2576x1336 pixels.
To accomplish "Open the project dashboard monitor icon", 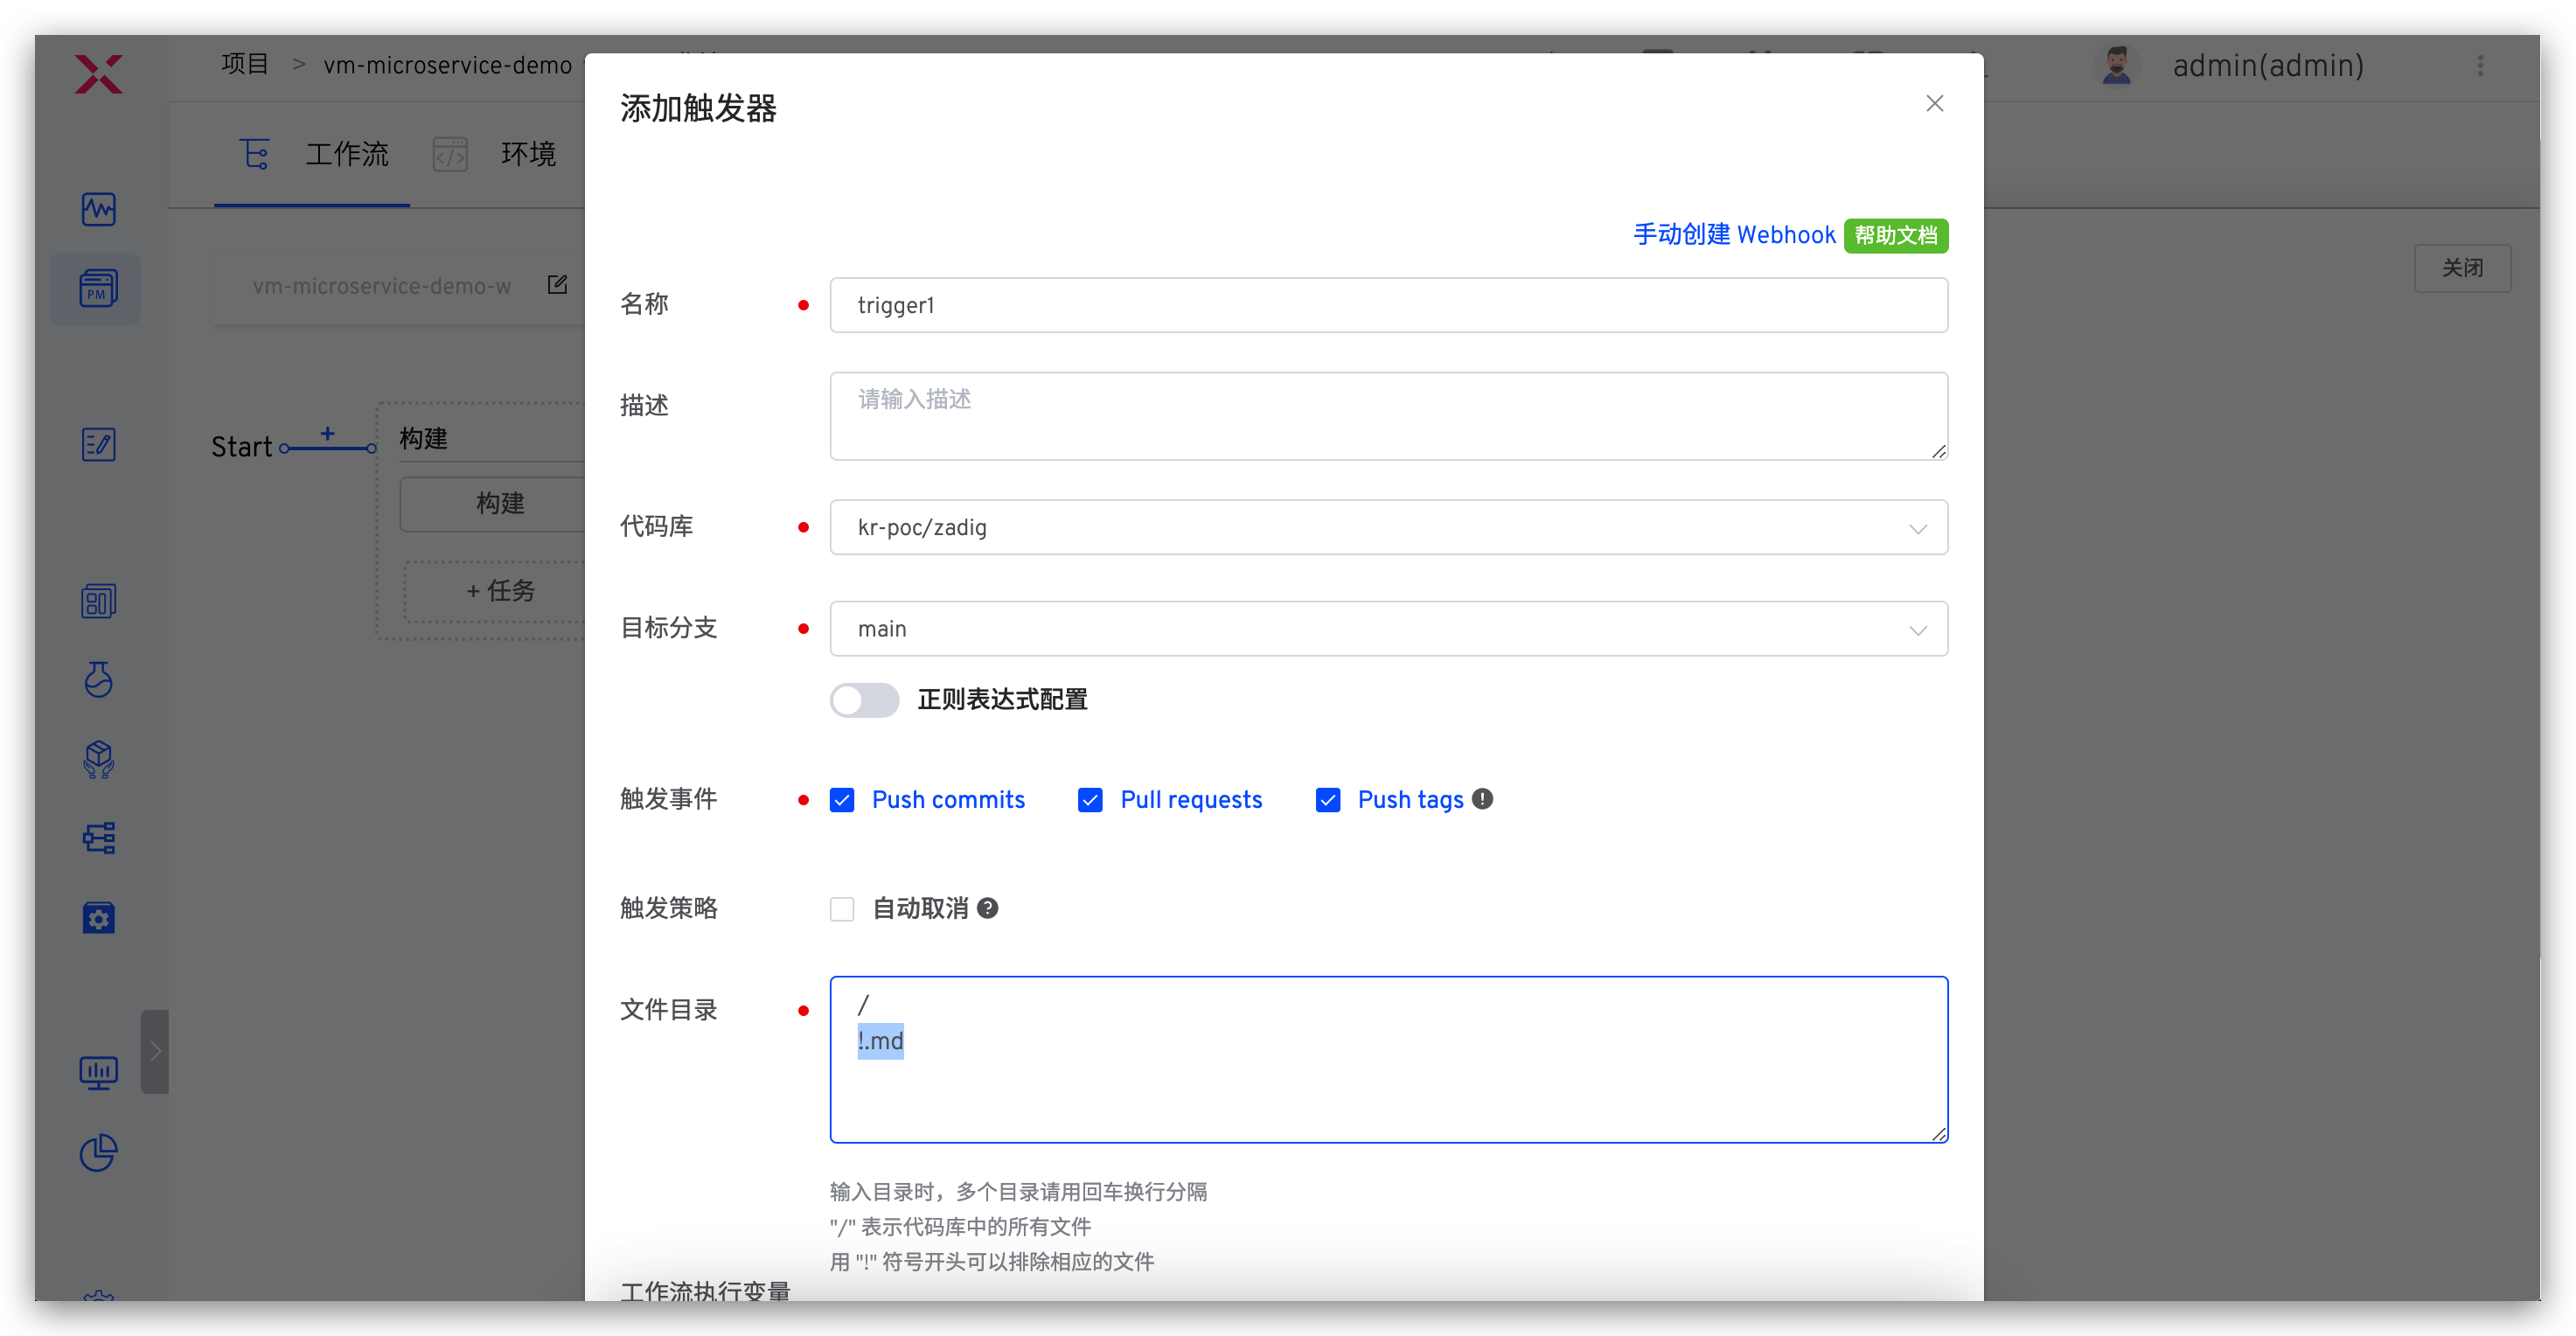I will 97,209.
